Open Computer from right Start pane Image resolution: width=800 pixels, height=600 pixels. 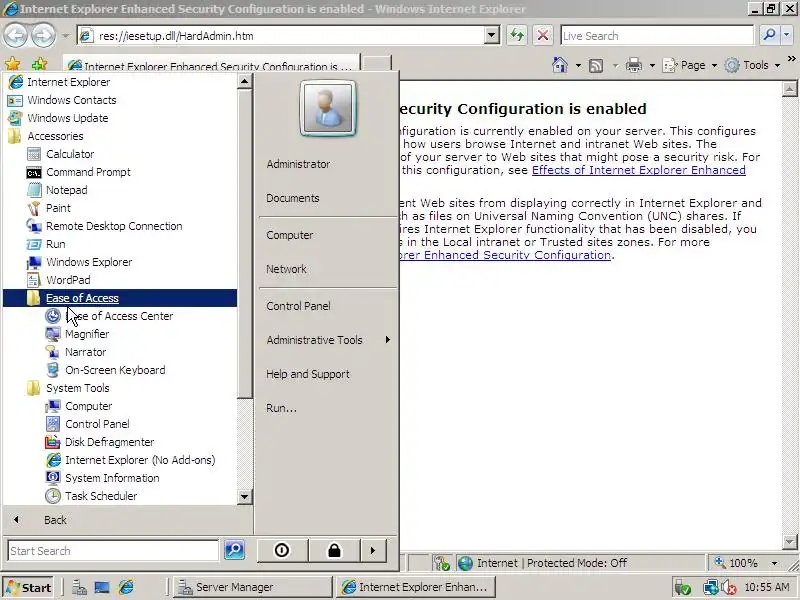pos(289,235)
